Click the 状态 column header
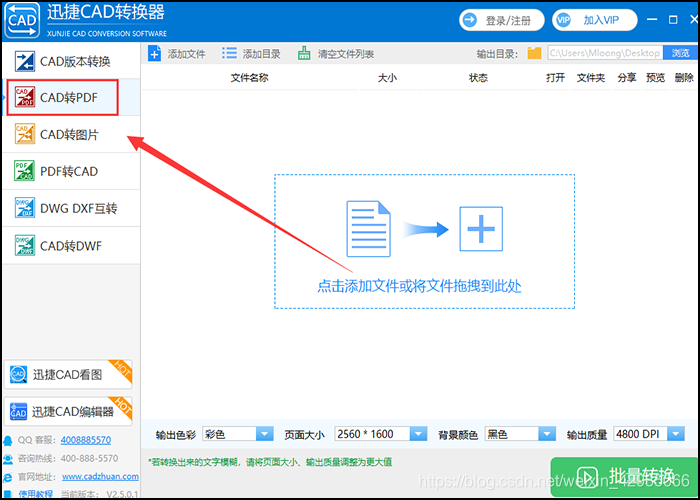 point(478,78)
